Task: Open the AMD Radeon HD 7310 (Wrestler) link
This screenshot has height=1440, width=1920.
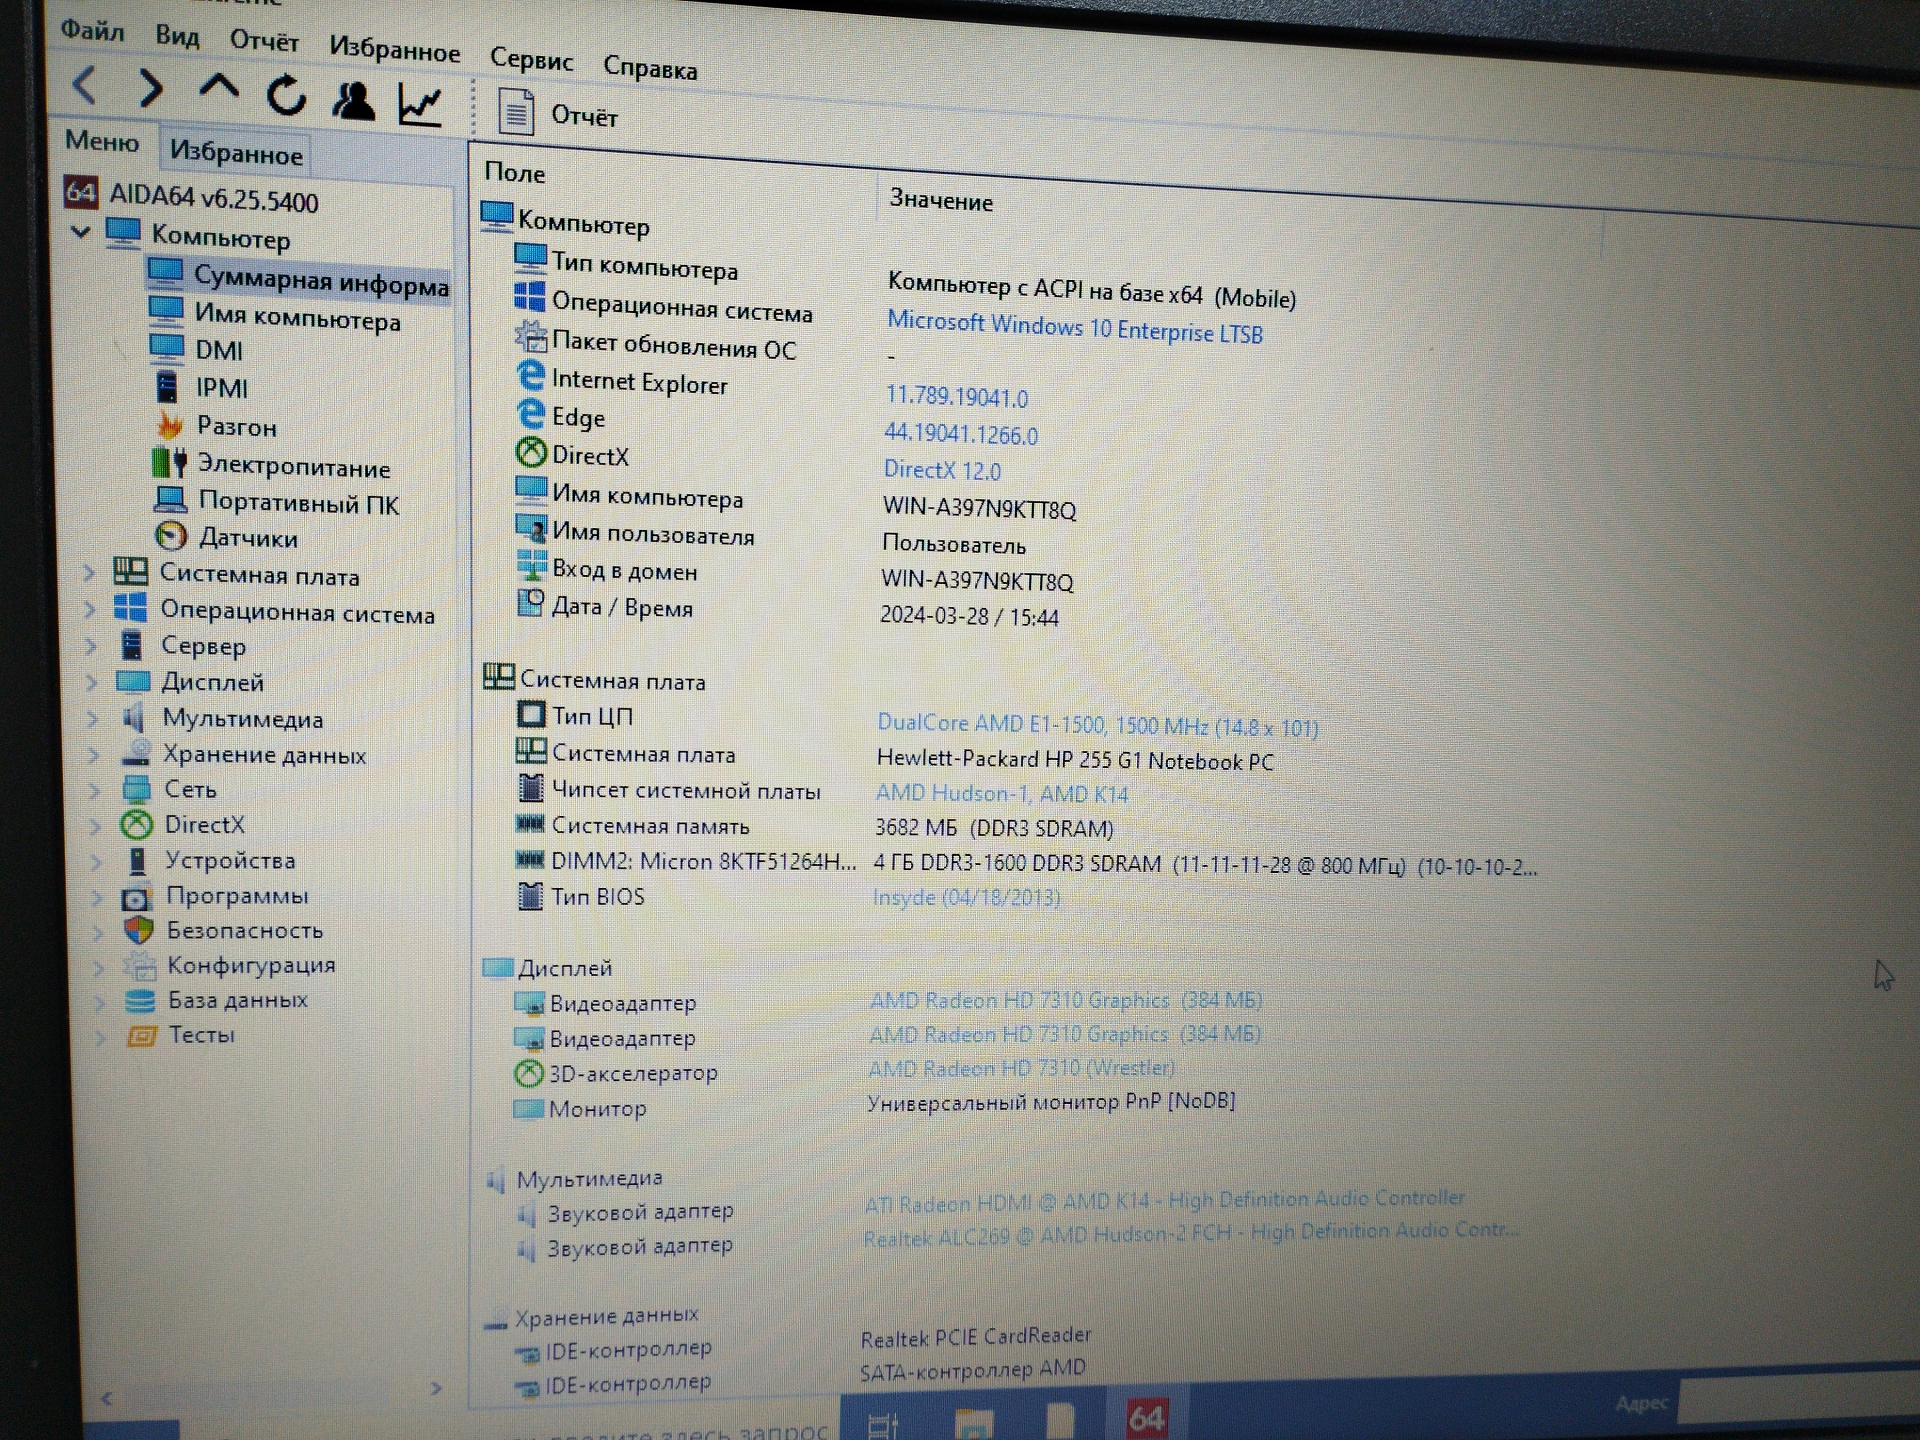Action: point(1021,1067)
